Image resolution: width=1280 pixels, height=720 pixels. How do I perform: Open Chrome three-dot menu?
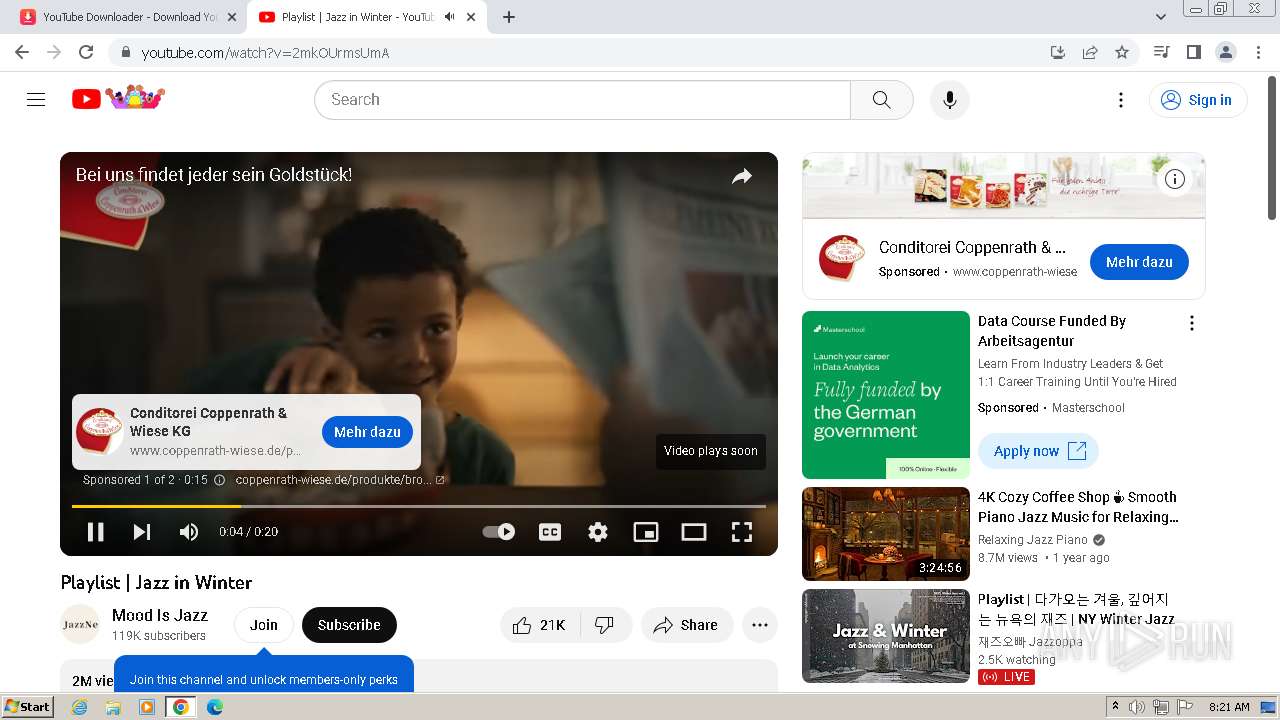[x=1258, y=52]
